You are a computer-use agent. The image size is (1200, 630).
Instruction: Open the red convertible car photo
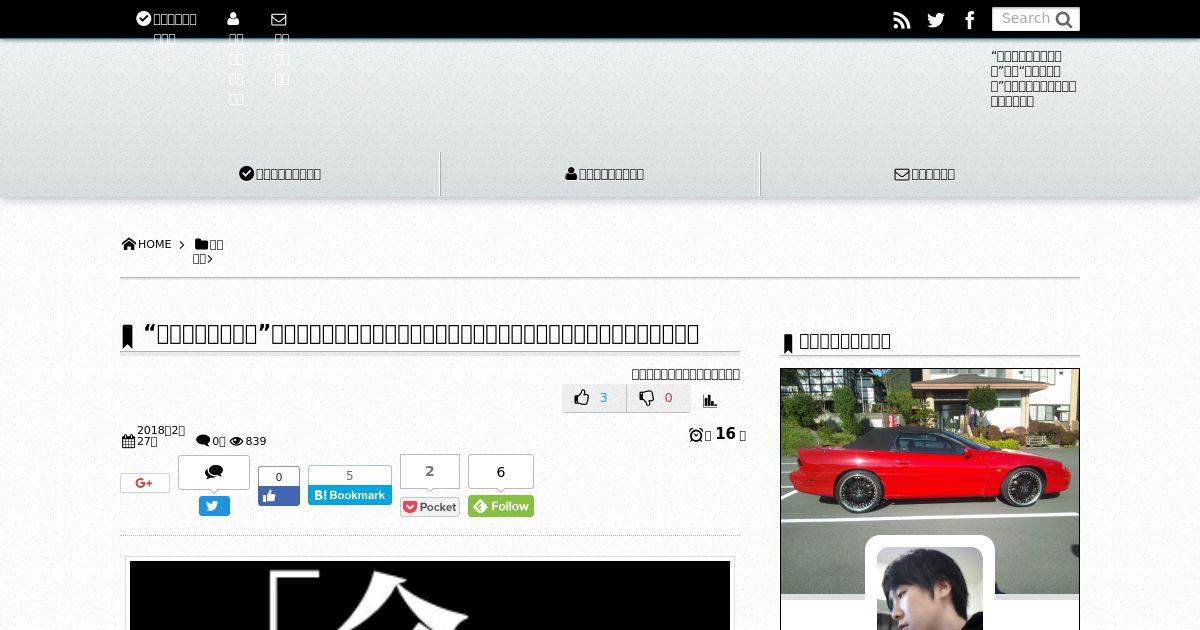coord(930,481)
